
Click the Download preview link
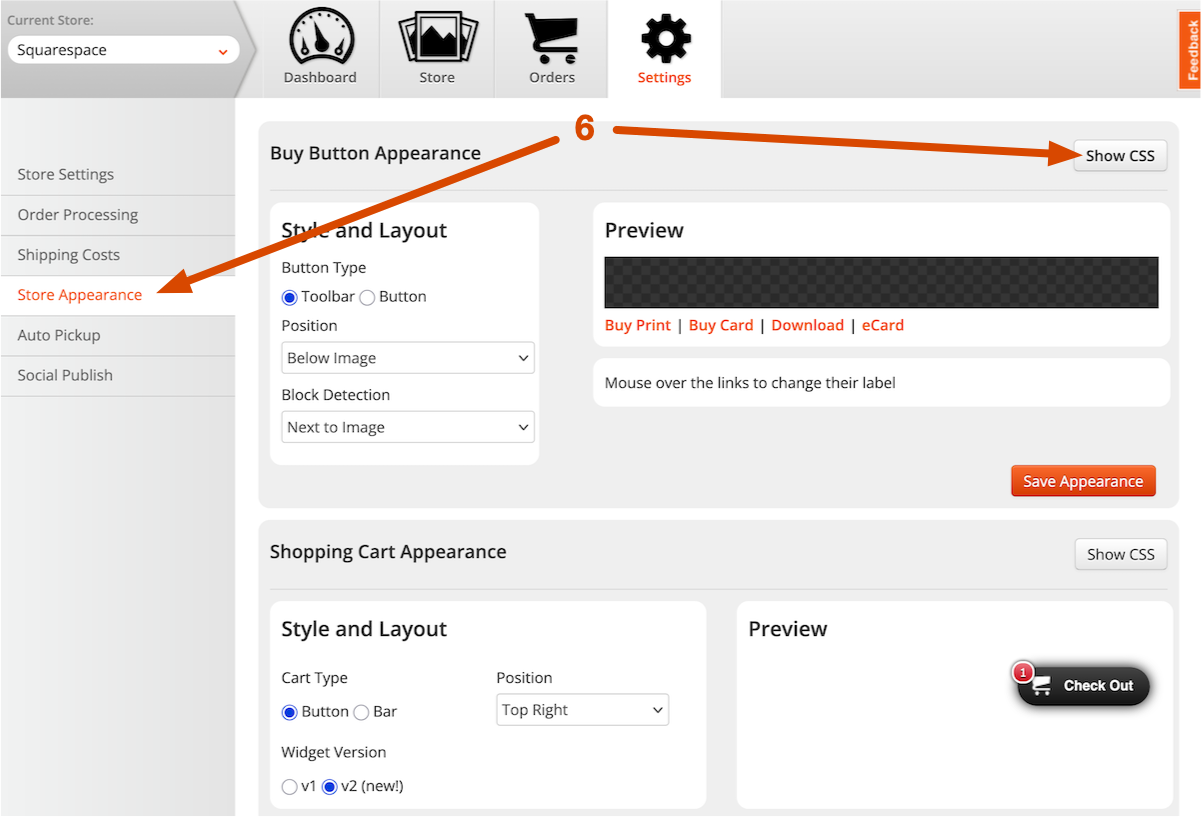(808, 325)
